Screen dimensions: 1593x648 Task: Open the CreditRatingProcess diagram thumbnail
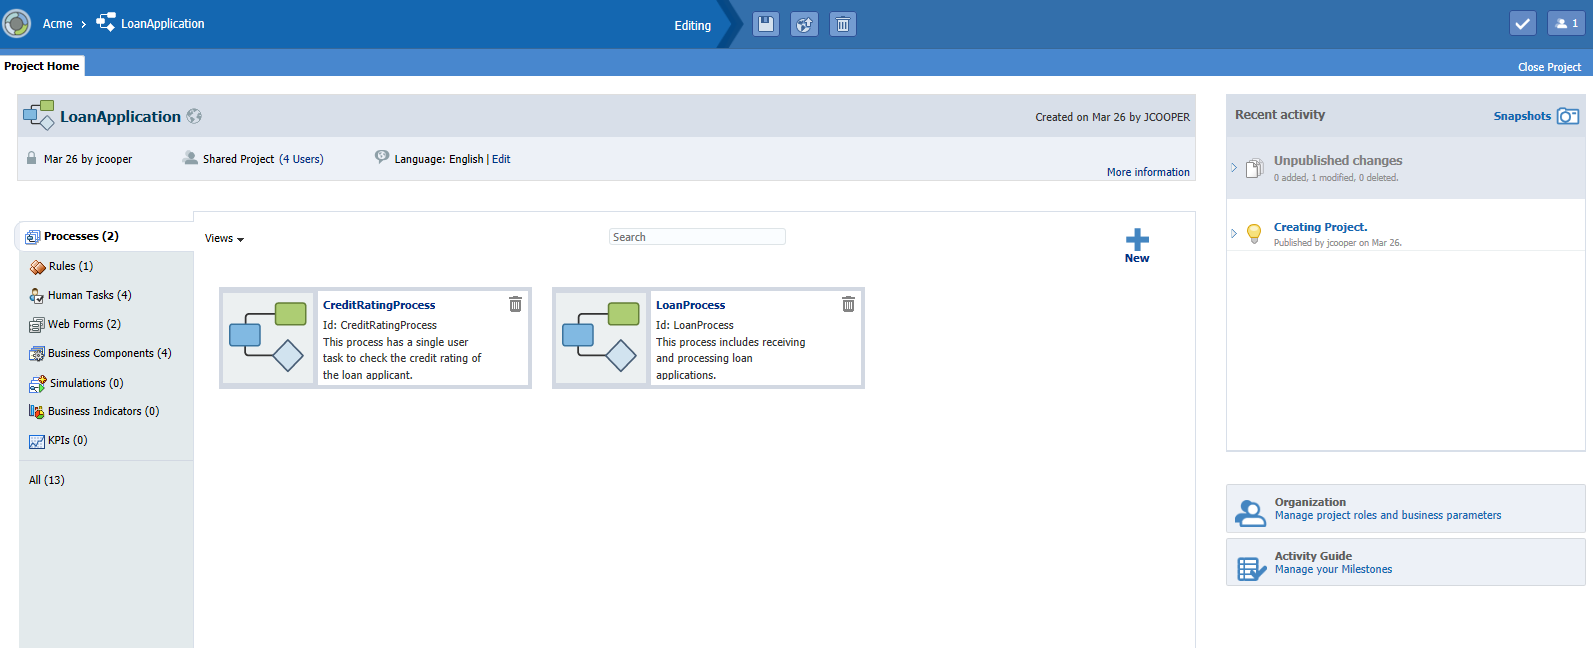(268, 337)
